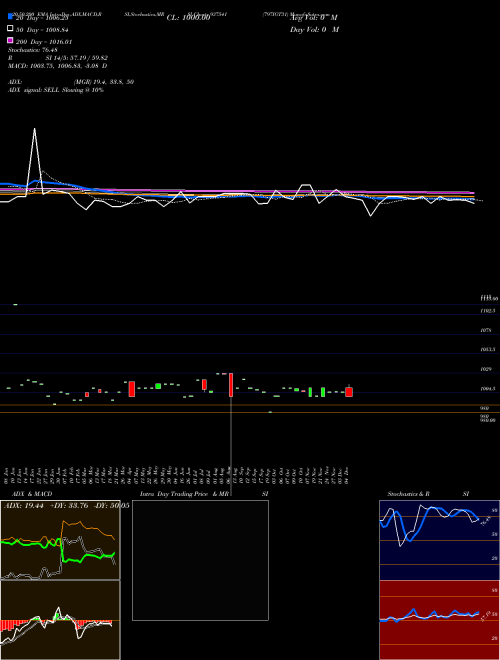Open the red RSI chart panel
Viewport: 500px width, 660px height.
(439, 620)
